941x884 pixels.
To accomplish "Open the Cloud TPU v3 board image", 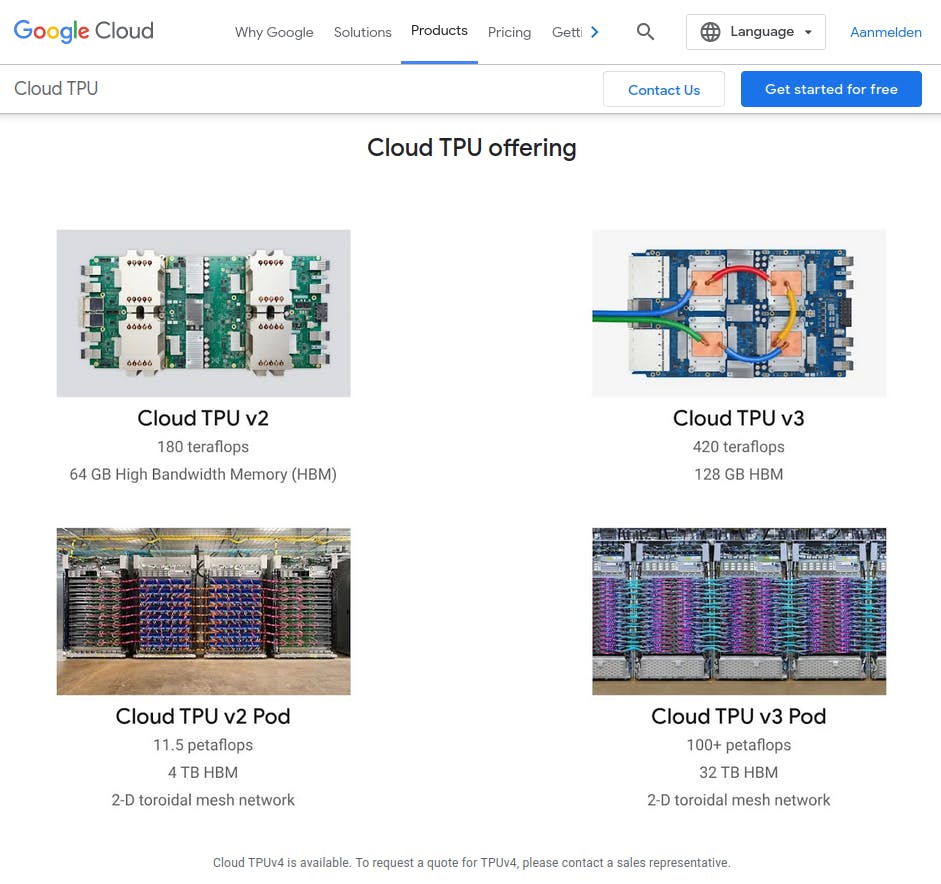I will (x=738, y=313).
